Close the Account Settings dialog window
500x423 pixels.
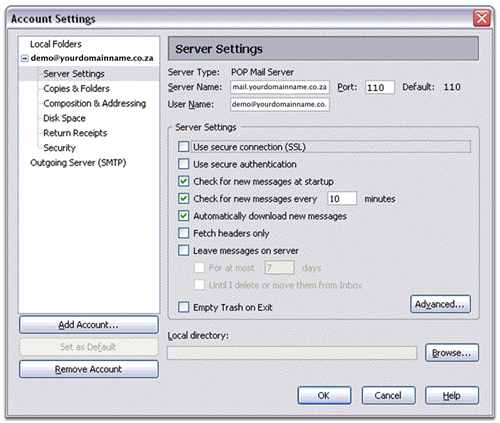click(x=482, y=18)
